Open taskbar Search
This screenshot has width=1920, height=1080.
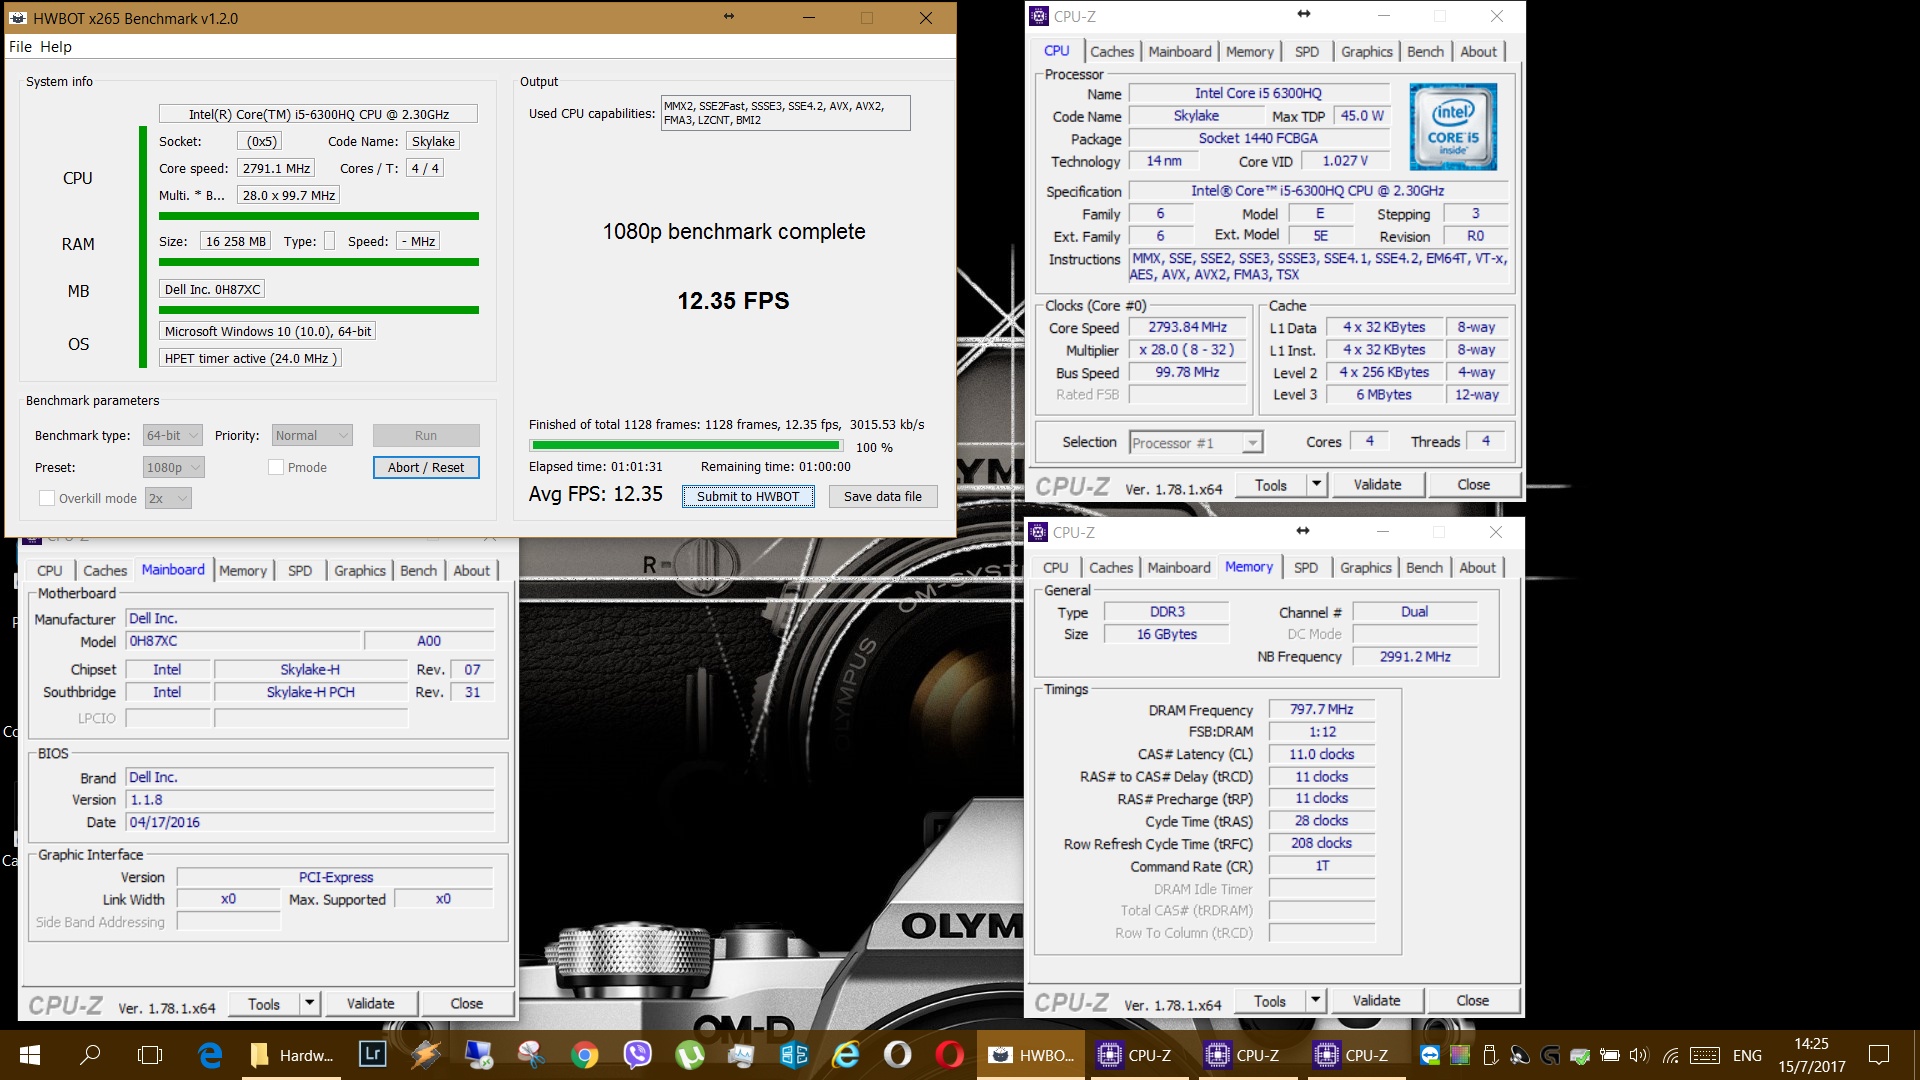pyautogui.click(x=90, y=1054)
